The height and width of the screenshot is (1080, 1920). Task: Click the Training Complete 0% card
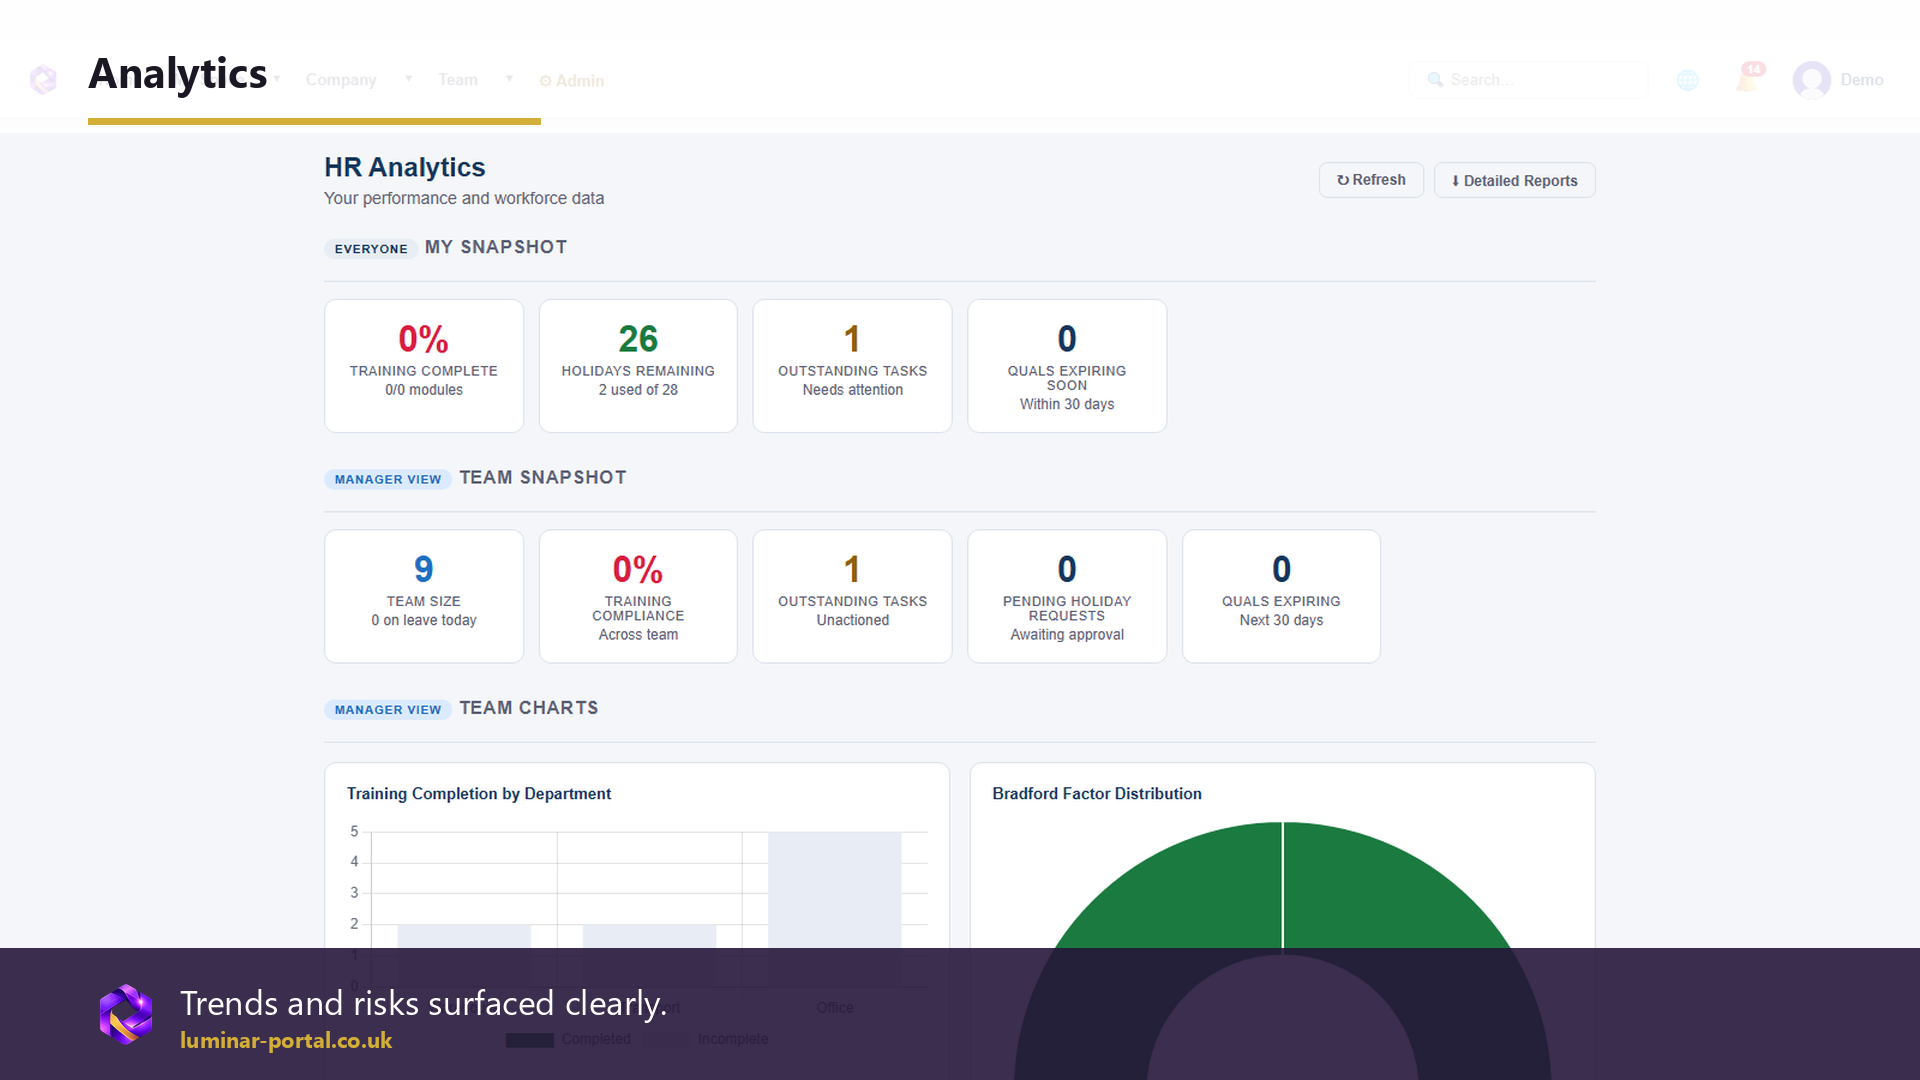tap(424, 366)
